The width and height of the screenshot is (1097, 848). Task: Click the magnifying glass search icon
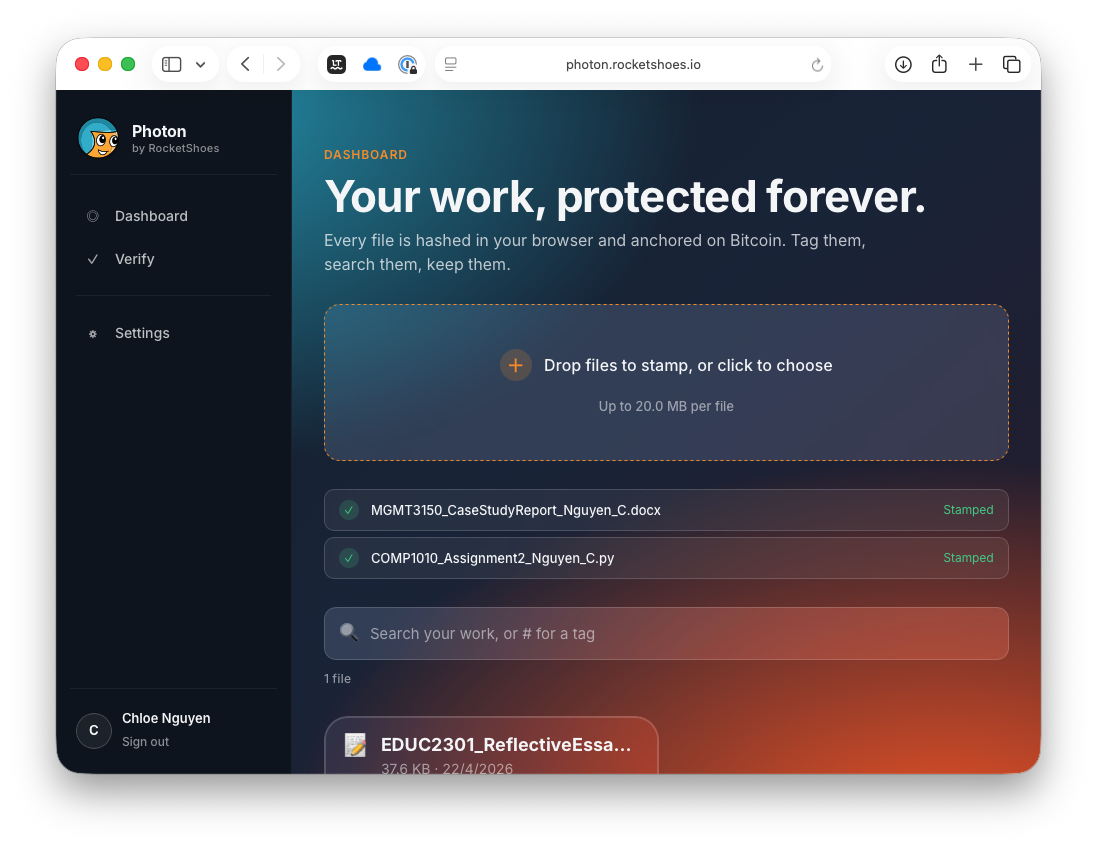point(348,633)
